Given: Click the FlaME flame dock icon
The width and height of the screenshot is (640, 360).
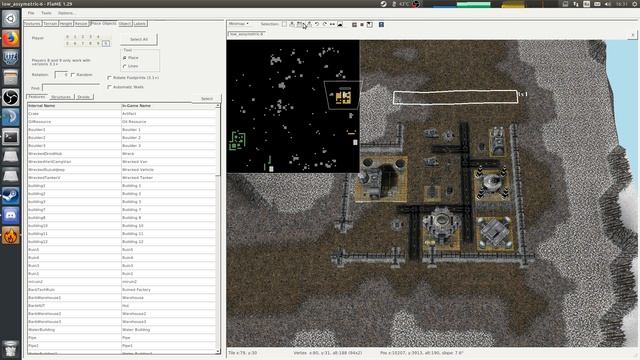Looking at the screenshot, I should coord(11,236).
